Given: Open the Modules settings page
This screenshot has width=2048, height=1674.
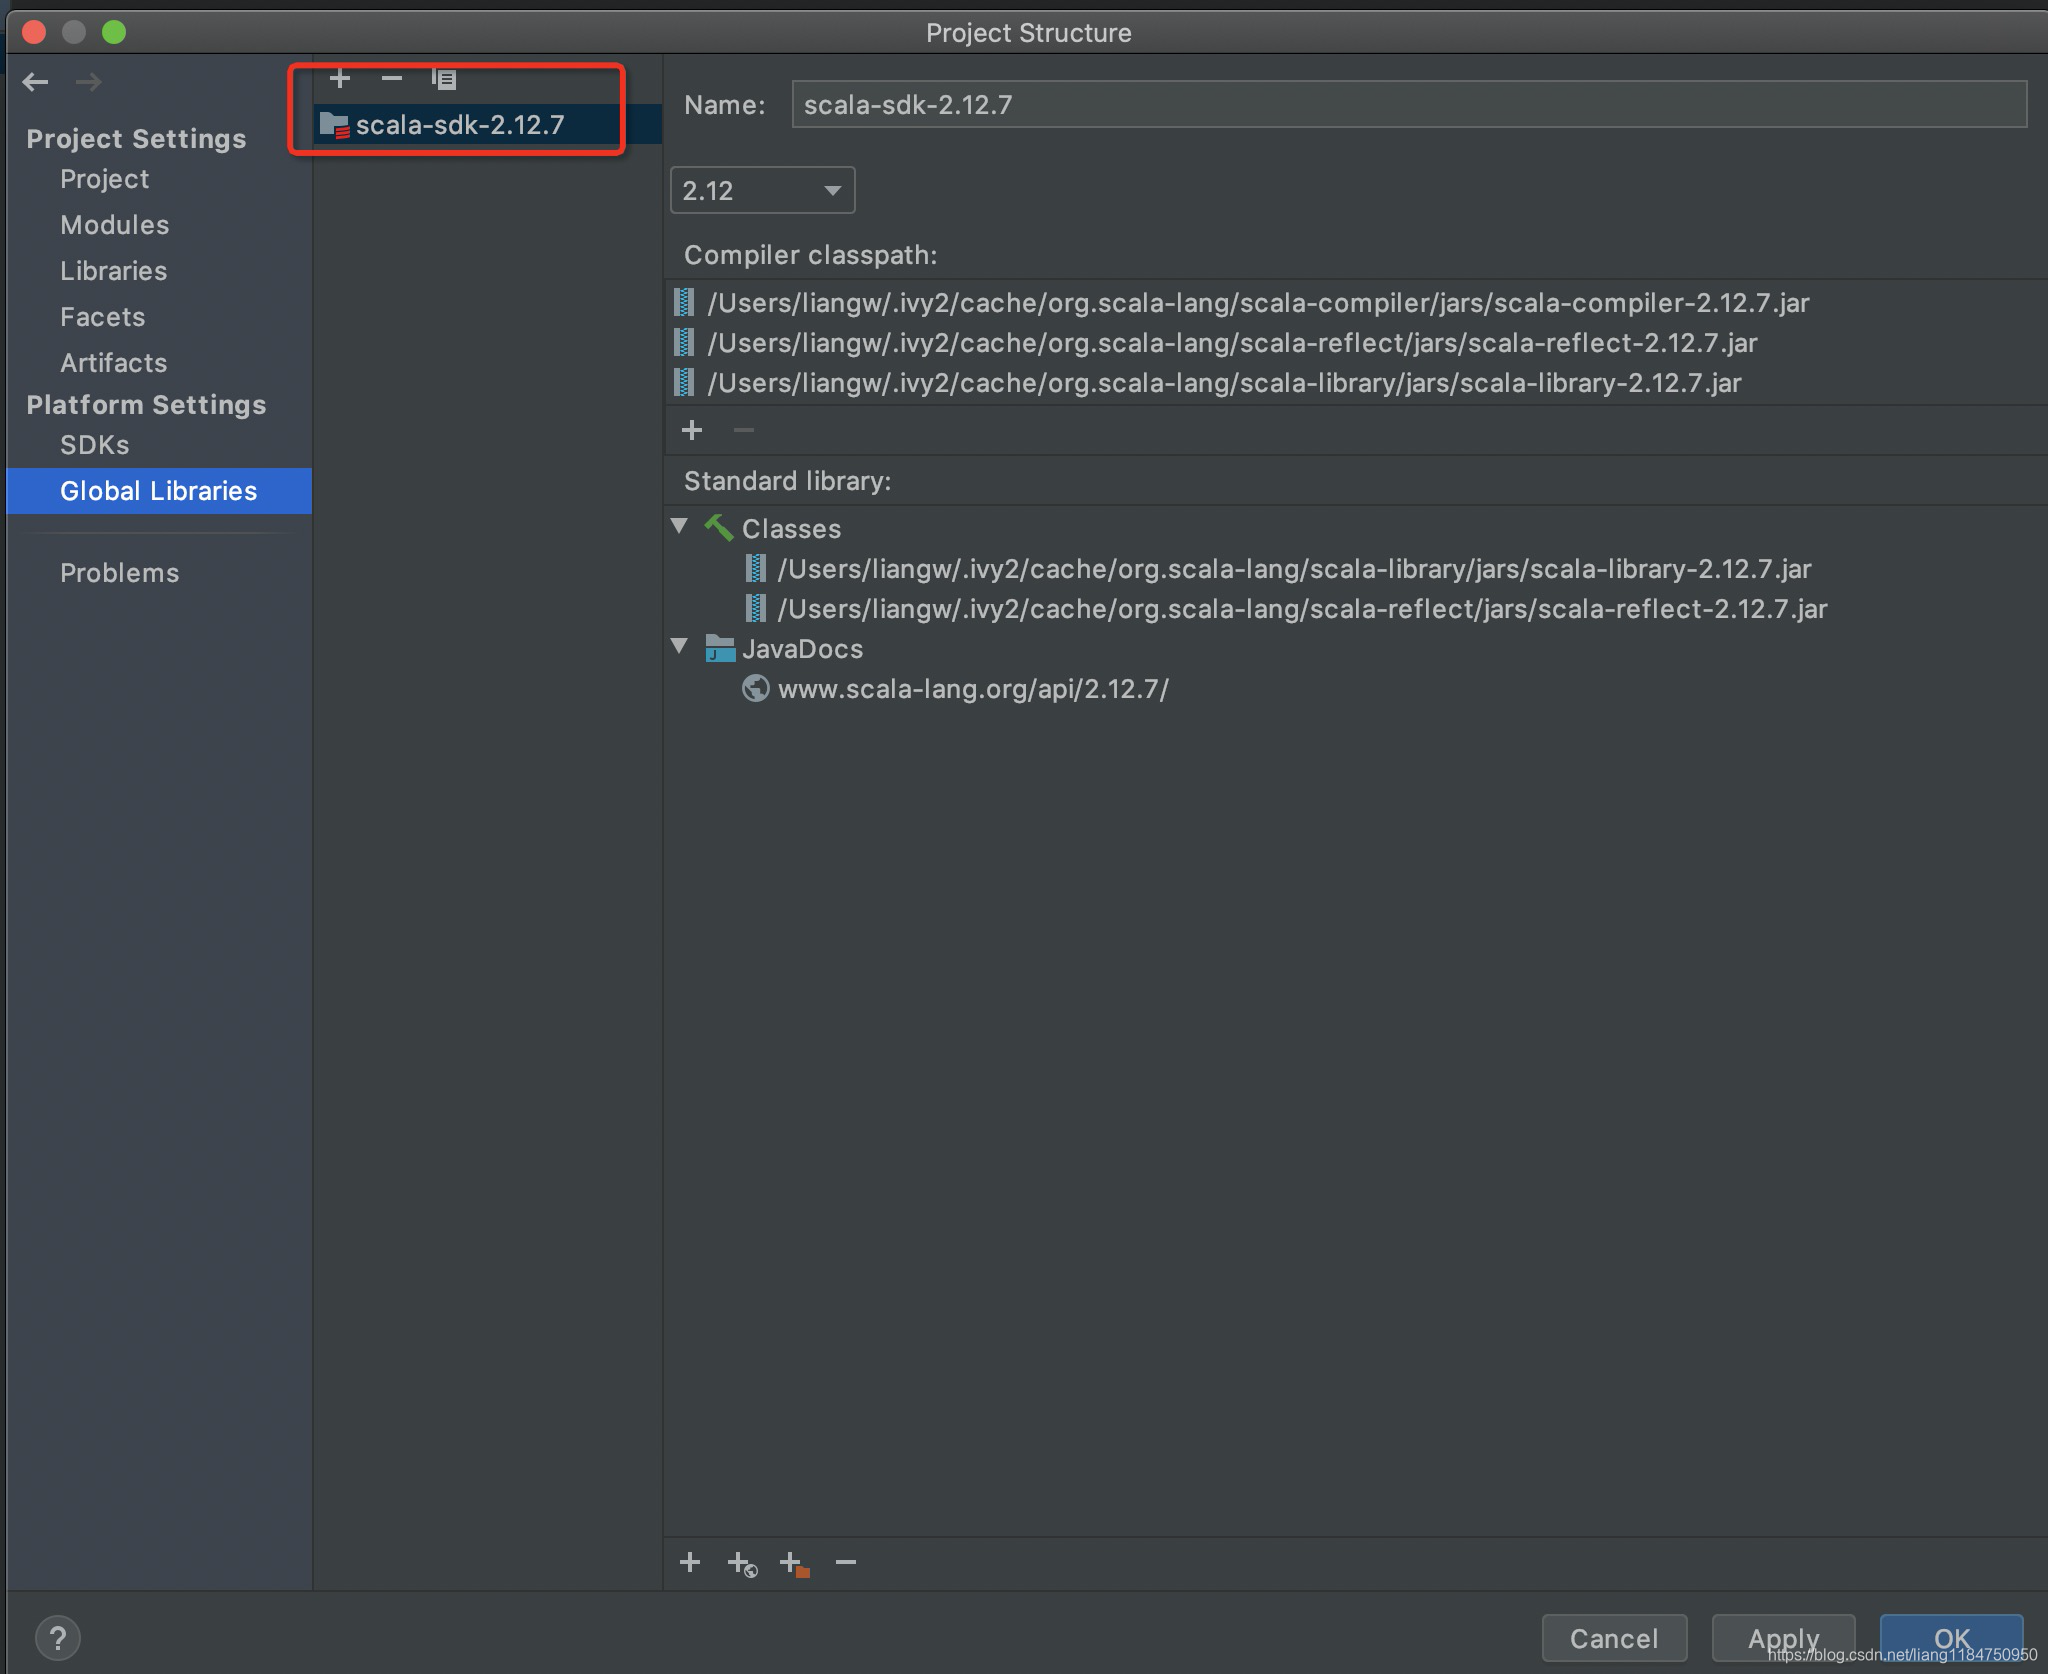Looking at the screenshot, I should (x=114, y=225).
